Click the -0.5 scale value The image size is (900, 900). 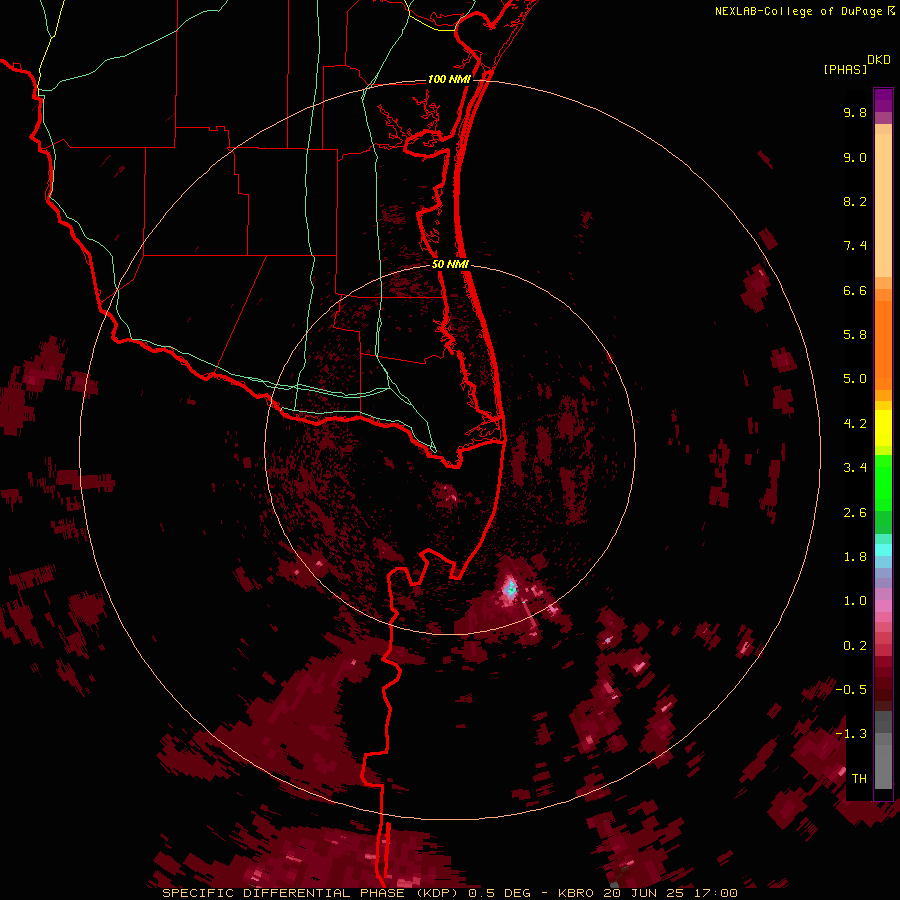pyautogui.click(x=851, y=690)
